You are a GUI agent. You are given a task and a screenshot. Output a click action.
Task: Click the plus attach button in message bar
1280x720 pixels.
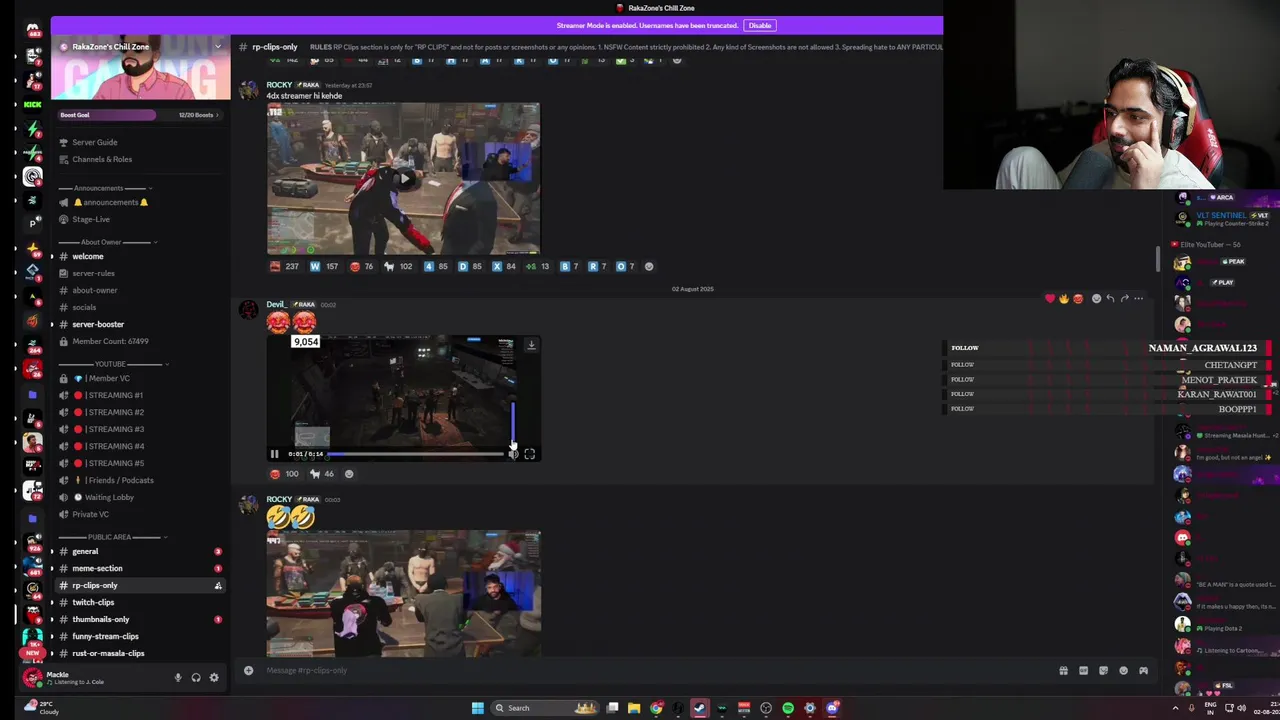tap(249, 670)
